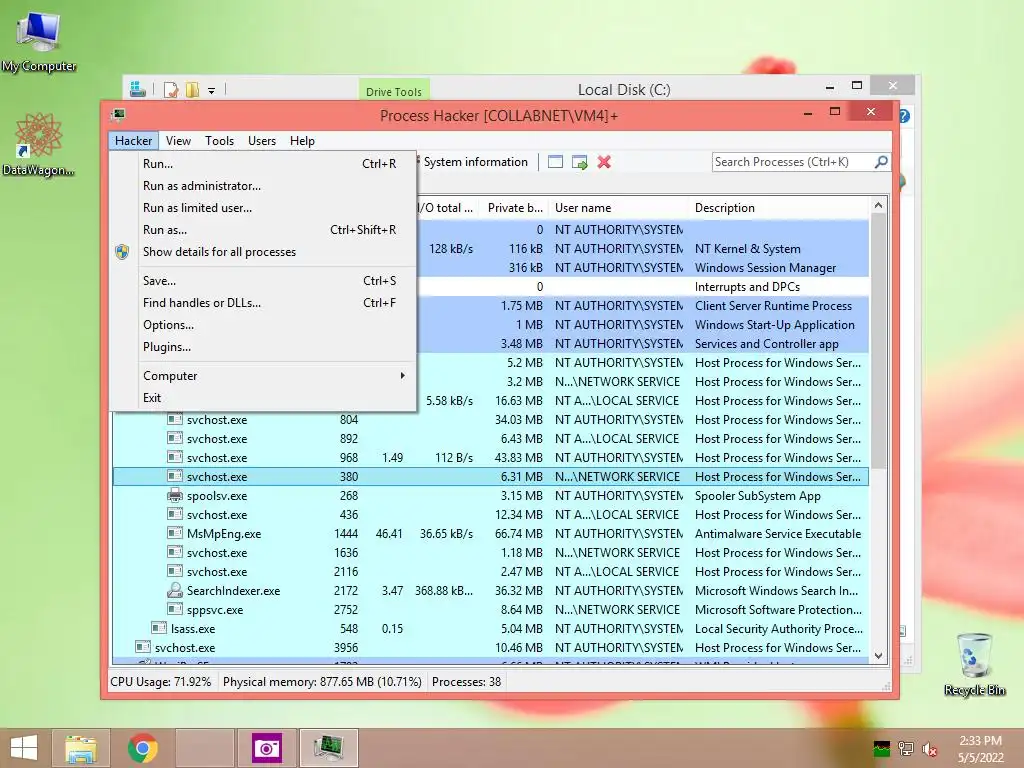Image resolution: width=1024 pixels, height=768 pixels.
Task: Click Windows Session Manager description
Action: point(765,268)
